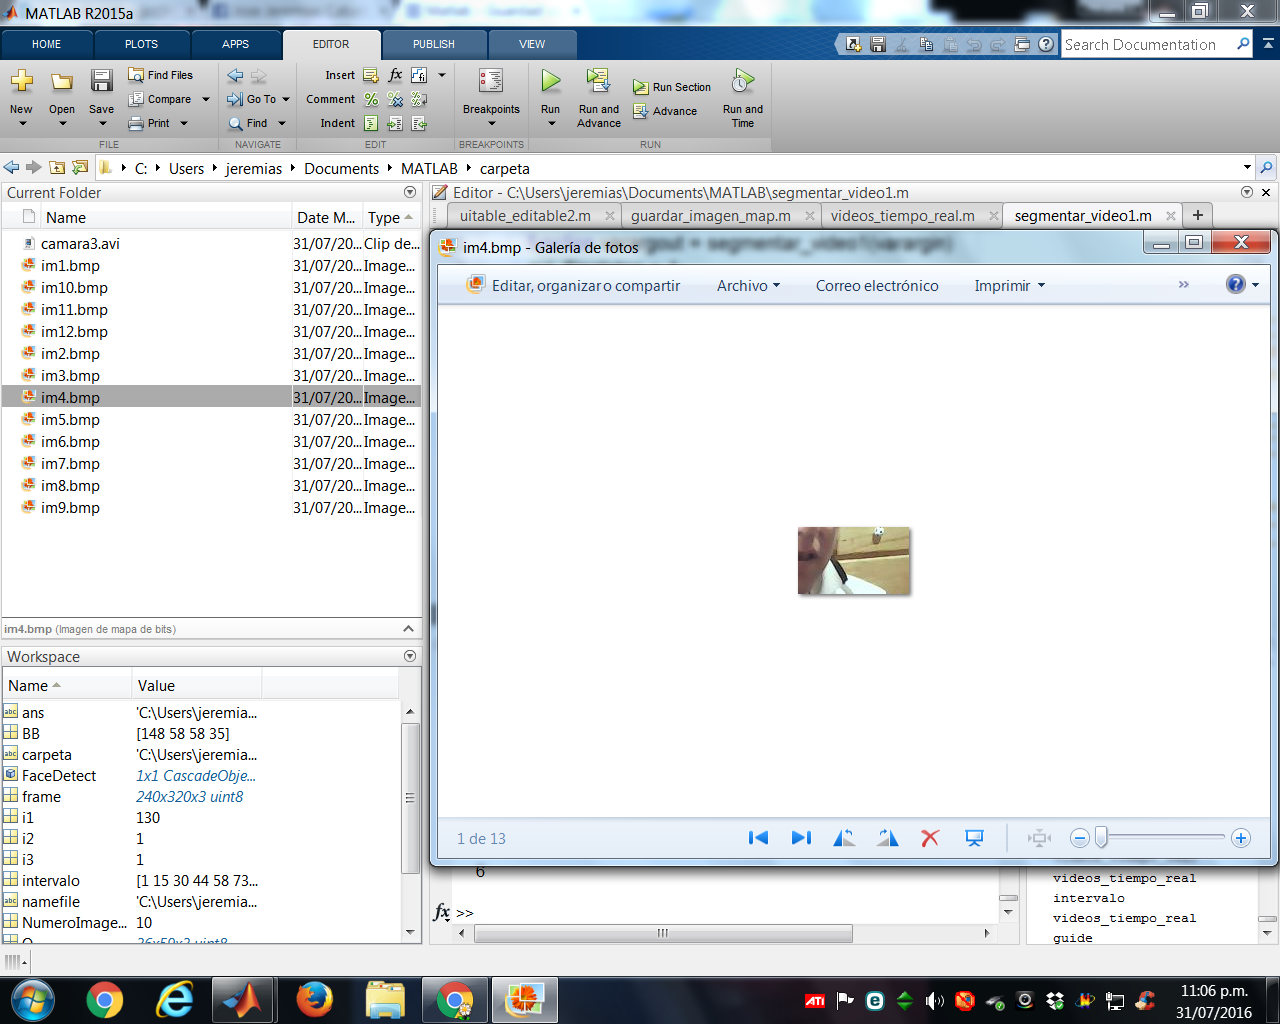
Task: Click the smart Indent icon
Action: 371,123
